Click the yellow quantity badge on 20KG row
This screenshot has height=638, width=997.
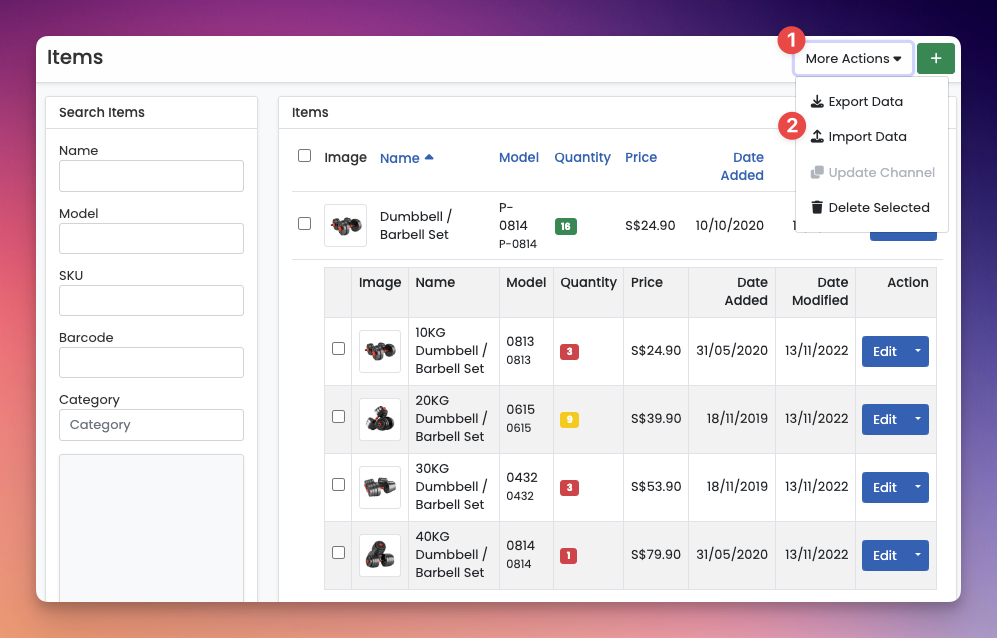pyautogui.click(x=569, y=420)
